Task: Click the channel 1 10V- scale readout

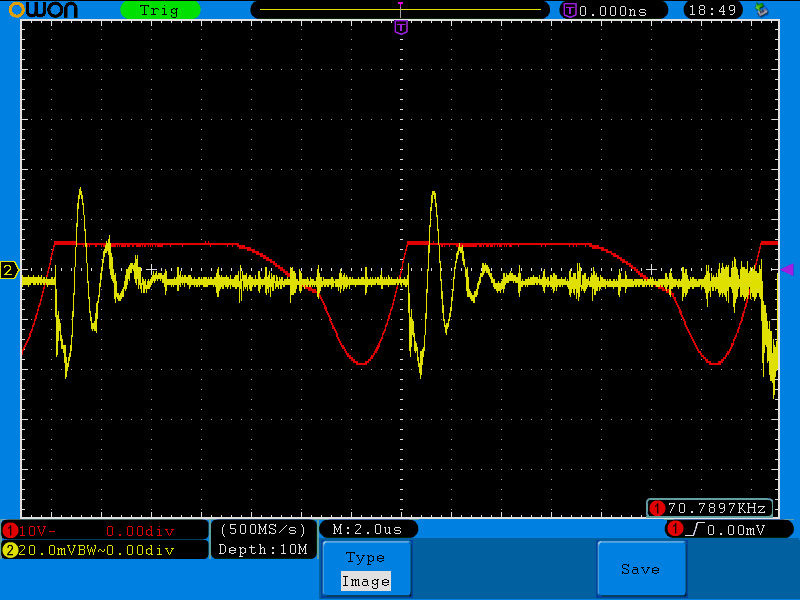Action: [38, 531]
